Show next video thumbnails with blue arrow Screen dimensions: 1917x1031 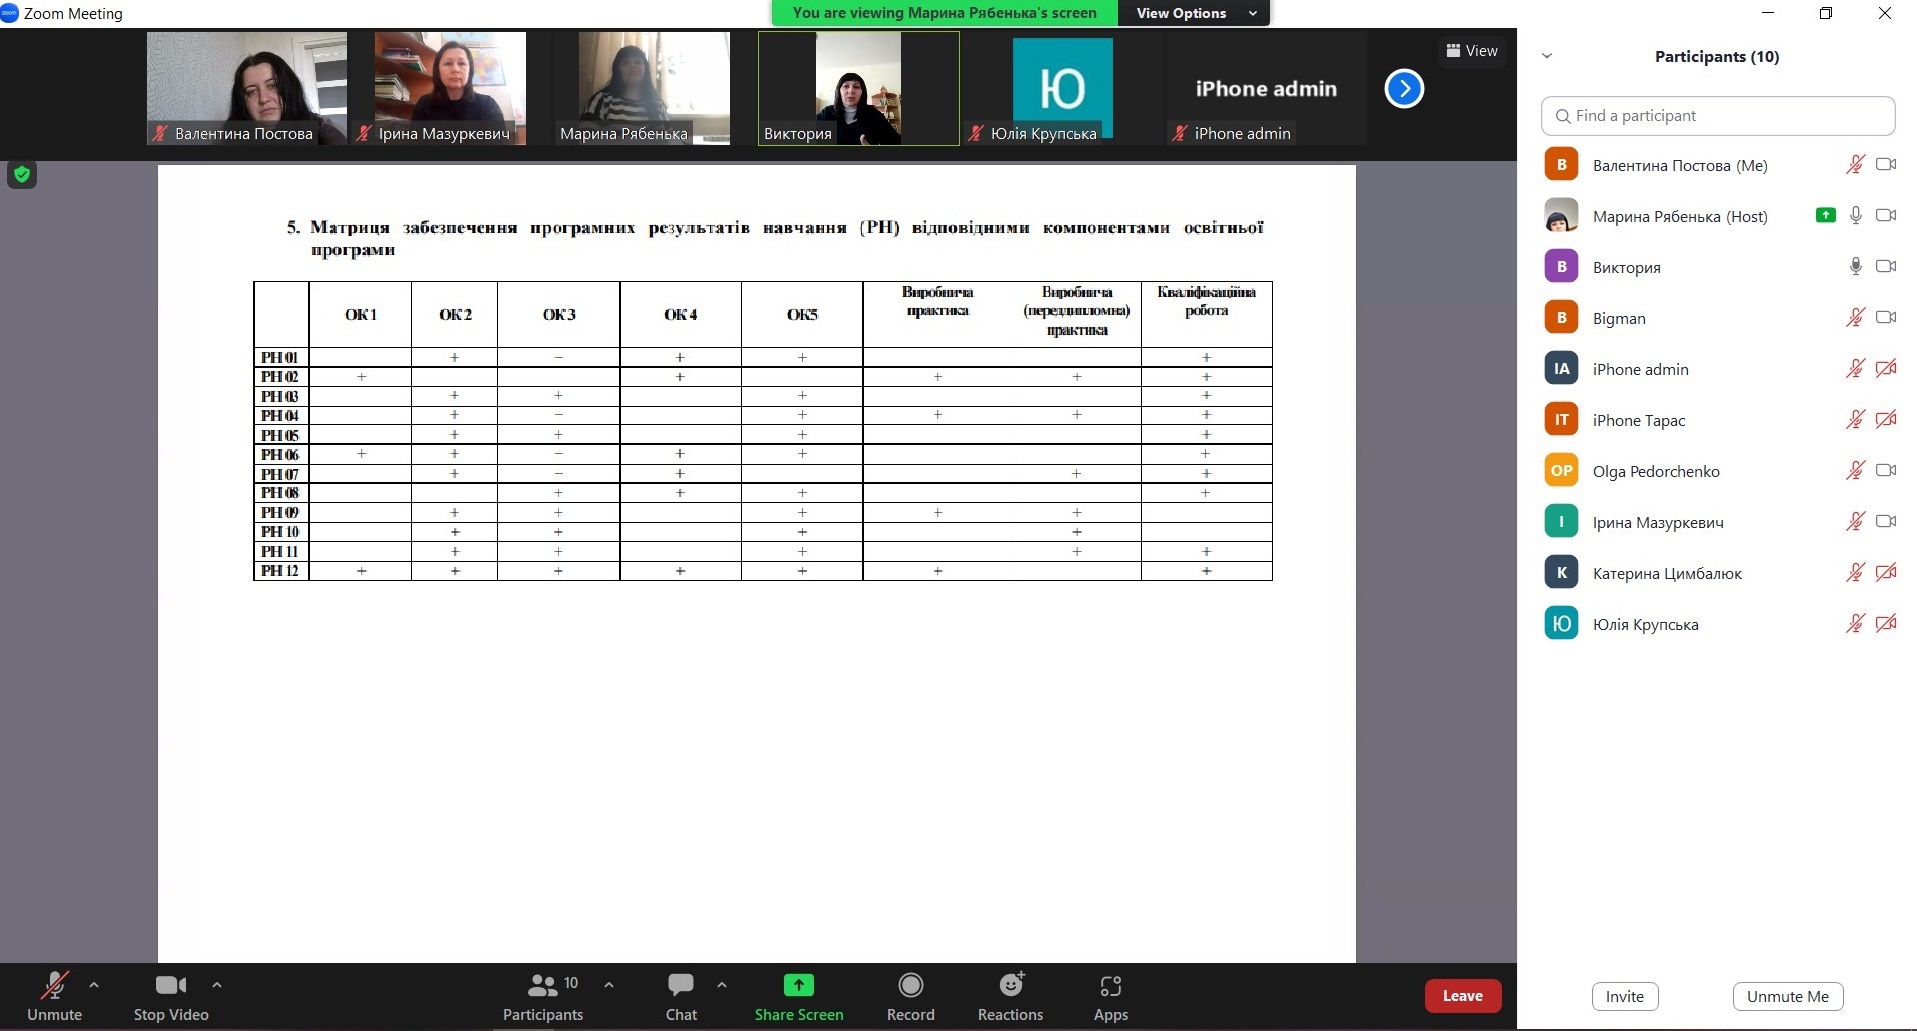[x=1404, y=89]
